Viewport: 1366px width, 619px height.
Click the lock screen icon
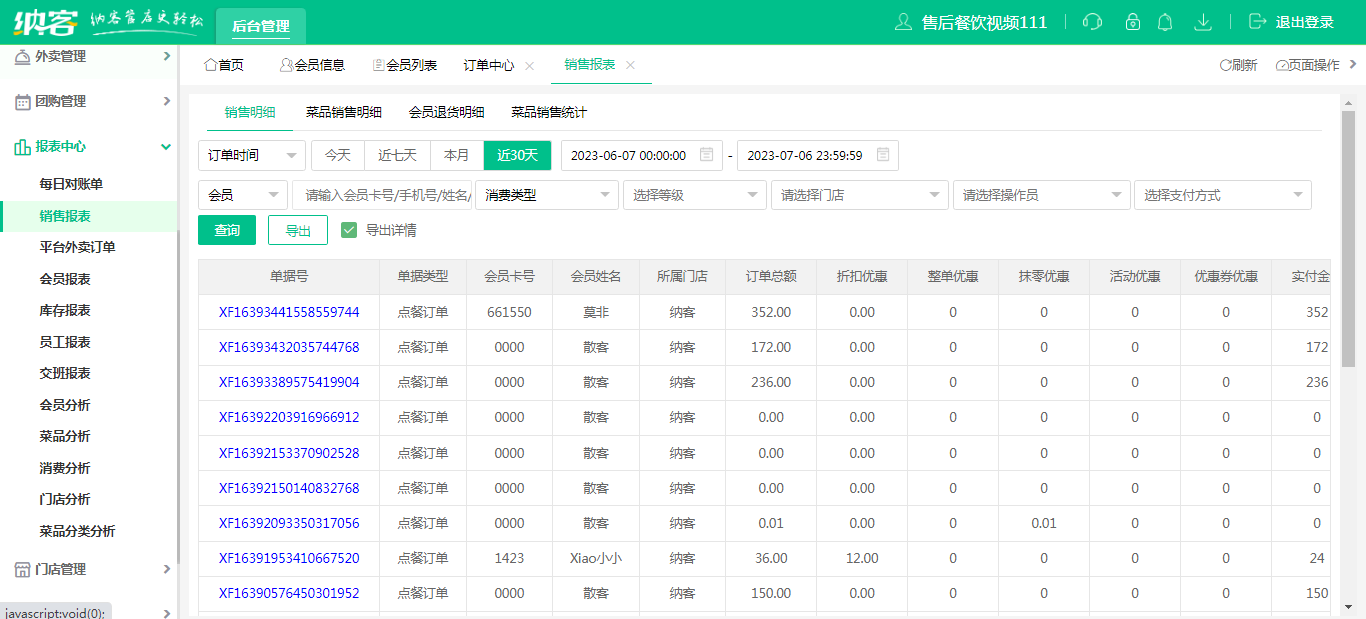pos(1132,22)
